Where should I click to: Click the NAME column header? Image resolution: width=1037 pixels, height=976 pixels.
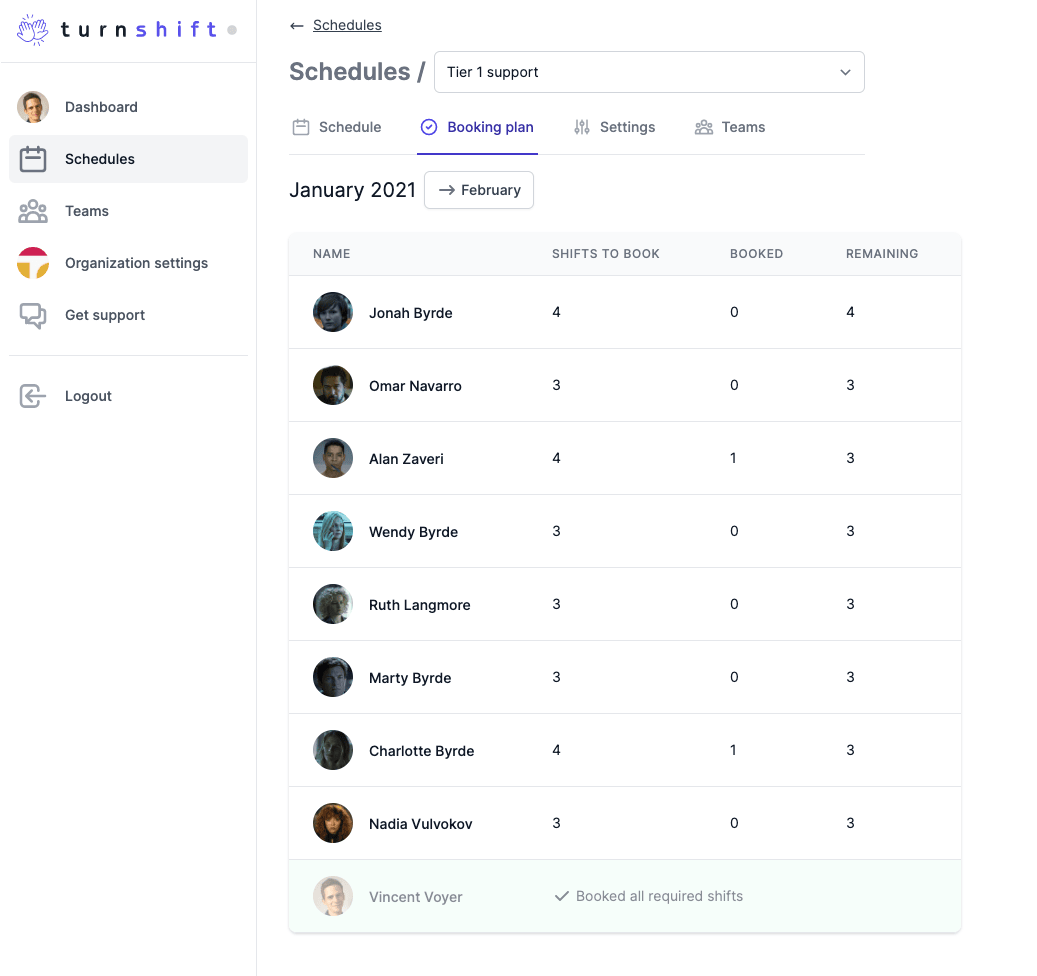coord(332,254)
